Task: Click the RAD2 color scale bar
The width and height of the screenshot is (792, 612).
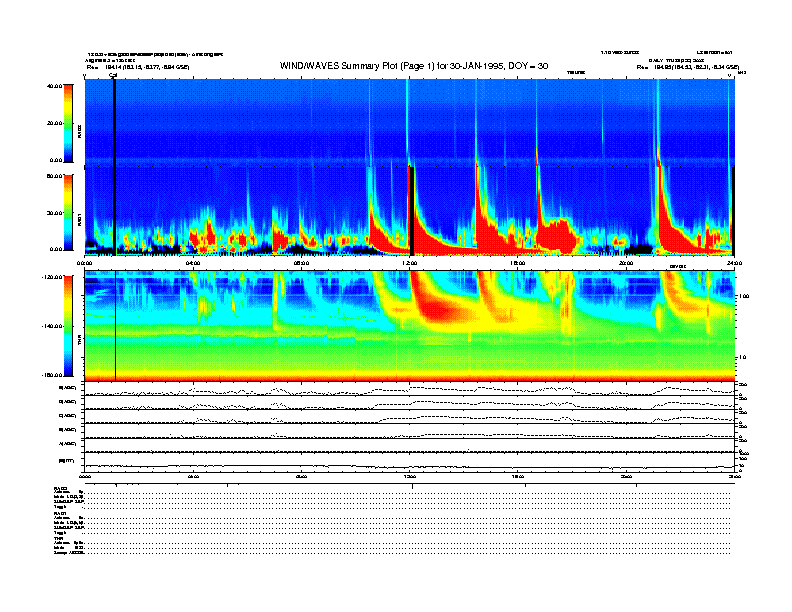Action: (x=68, y=123)
